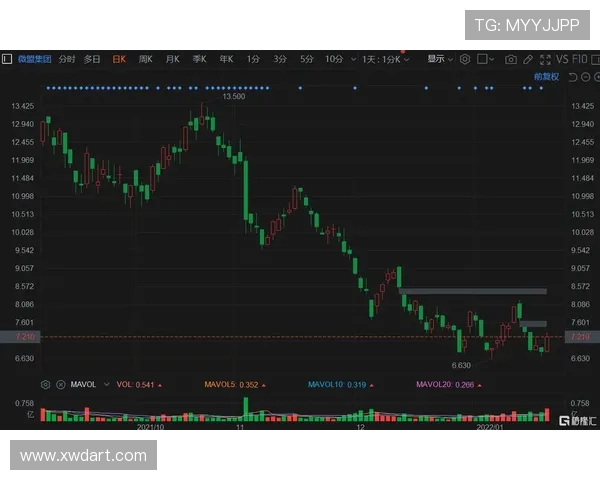Switch to the 1分 minute chart

(x=253, y=59)
